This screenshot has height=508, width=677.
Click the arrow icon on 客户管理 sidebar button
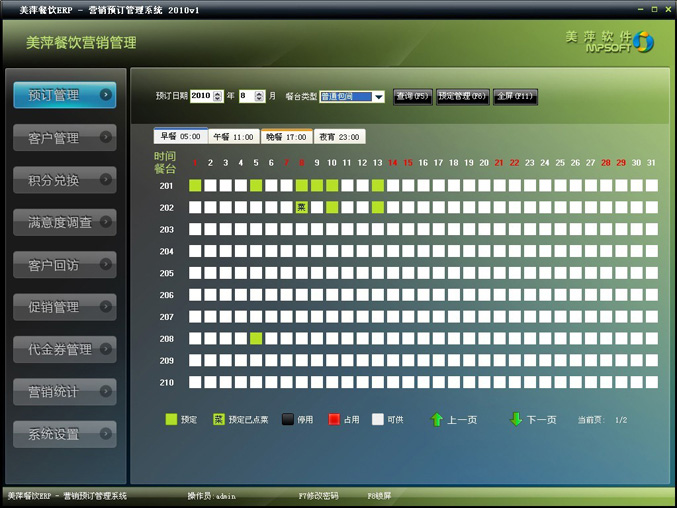pyautogui.click(x=105, y=137)
